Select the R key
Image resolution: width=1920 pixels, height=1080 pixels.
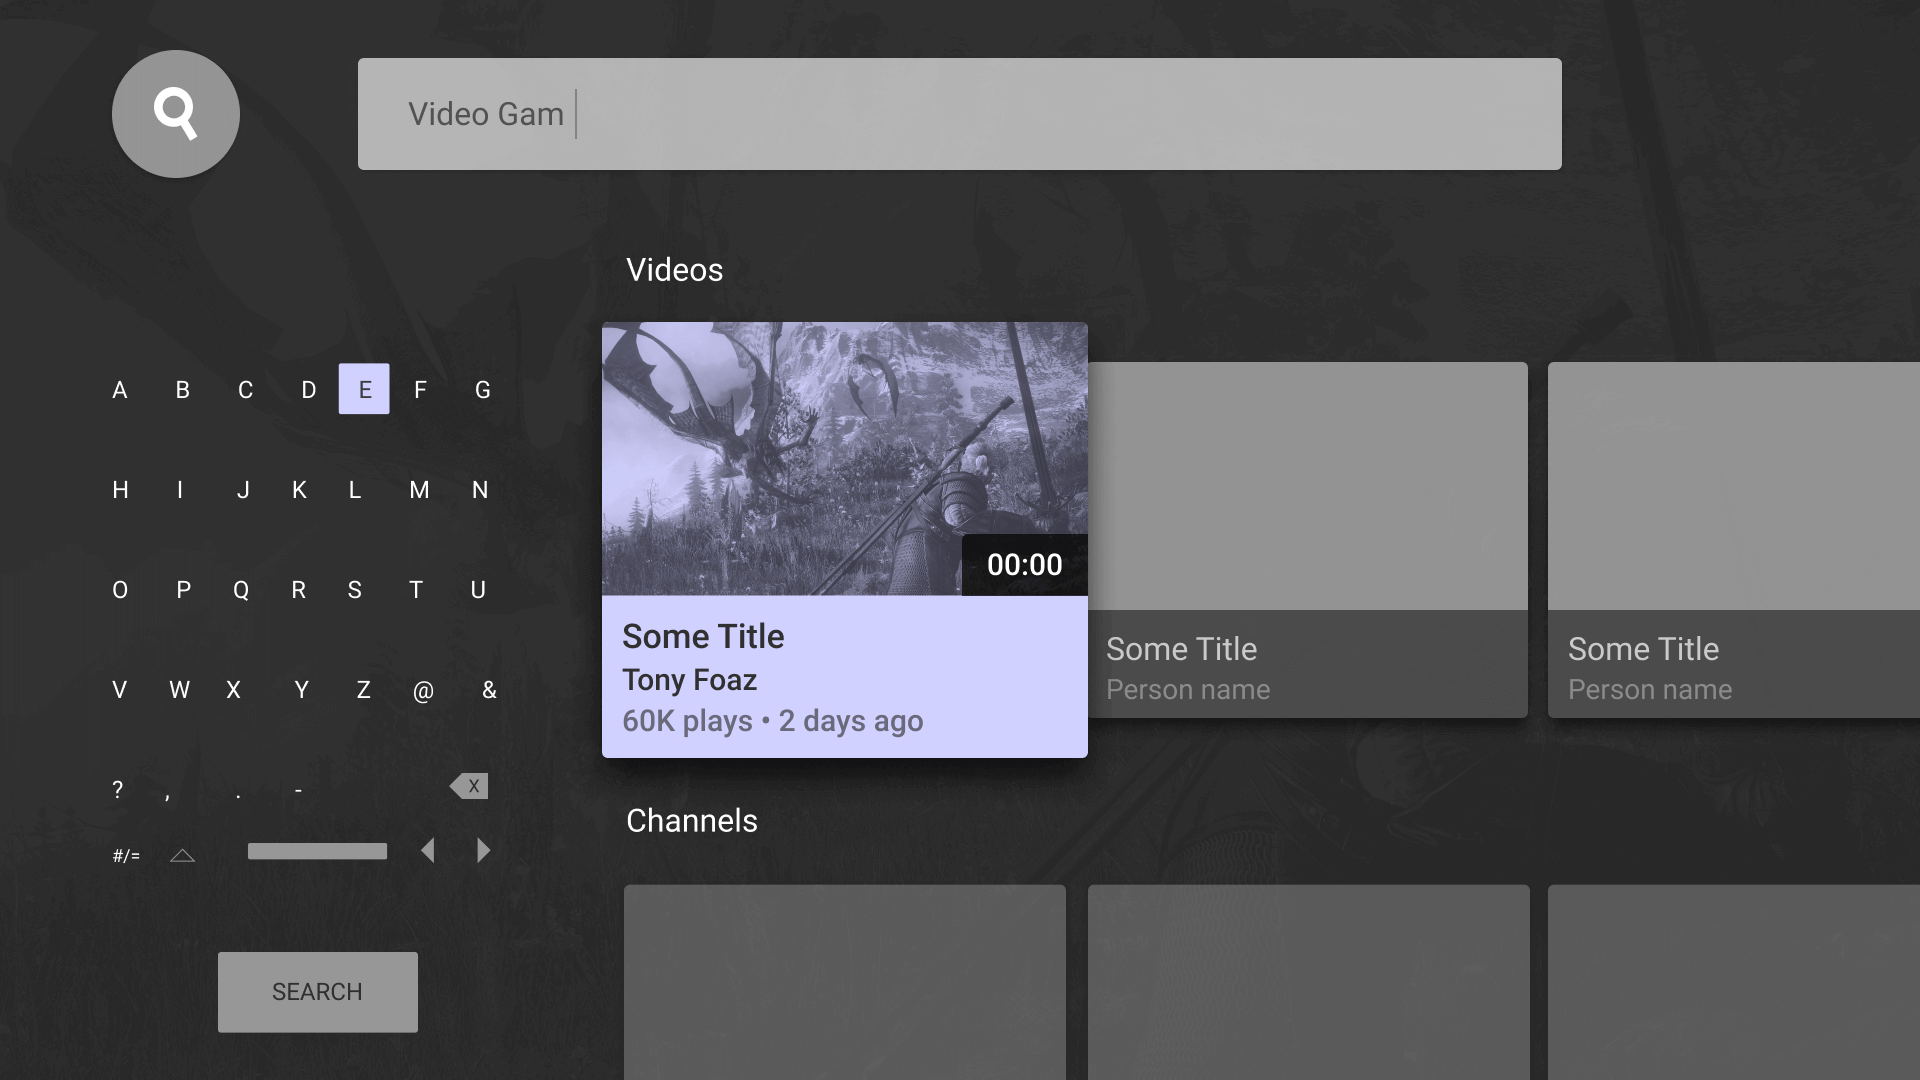(299, 590)
